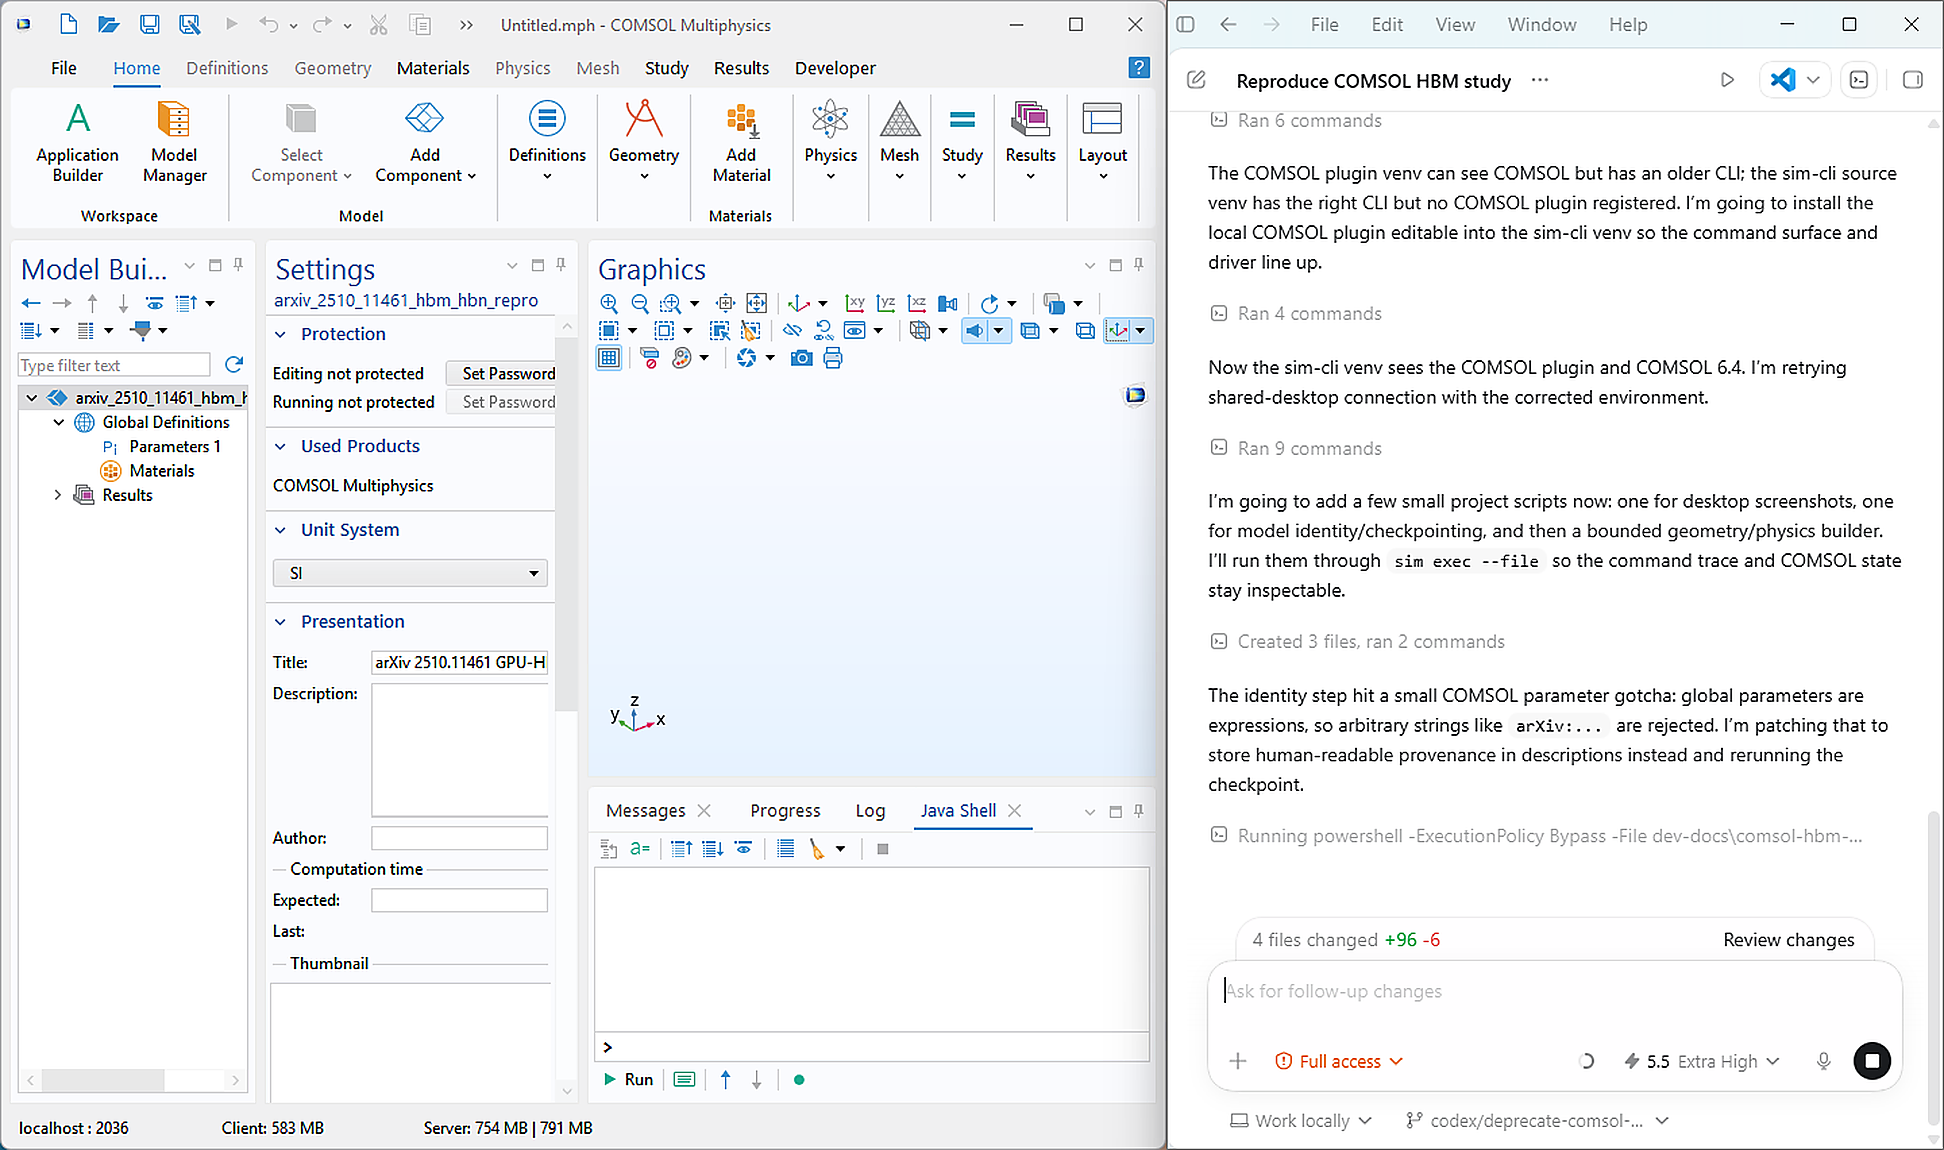Open the Codex Window menu
Viewport: 1944px width, 1150px height.
pyautogui.click(x=1541, y=24)
